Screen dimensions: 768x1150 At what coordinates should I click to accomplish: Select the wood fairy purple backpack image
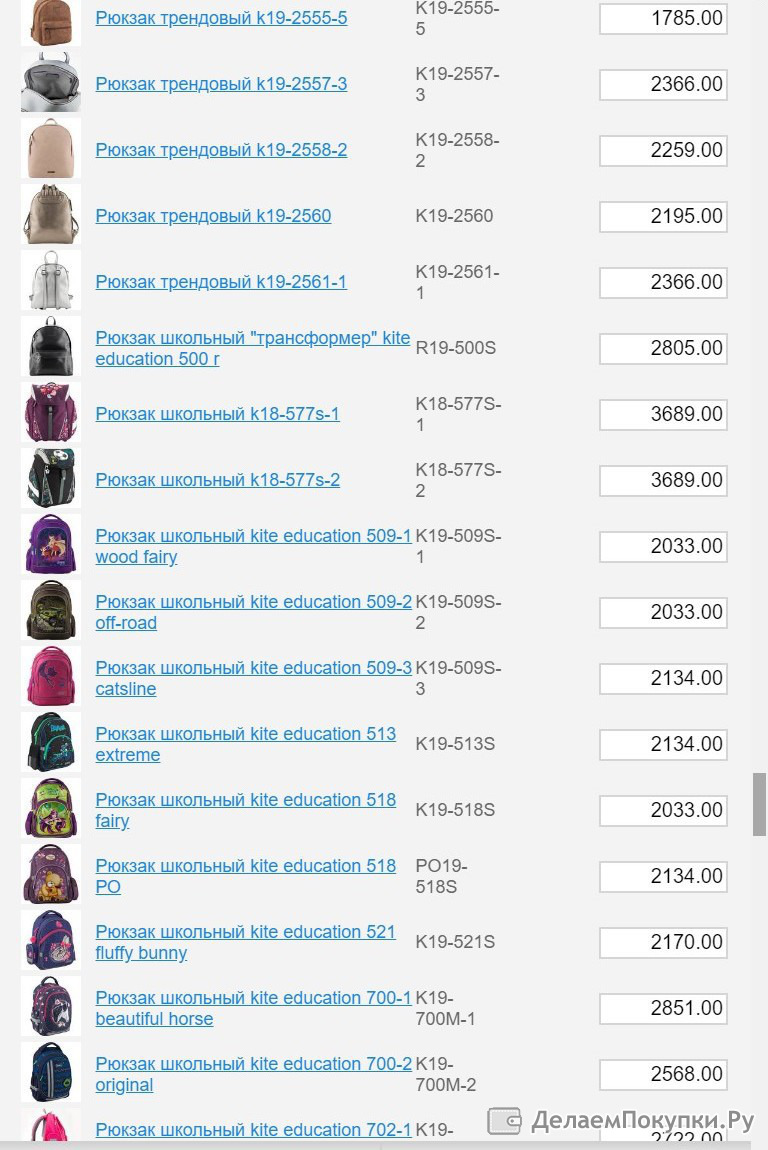[51, 545]
